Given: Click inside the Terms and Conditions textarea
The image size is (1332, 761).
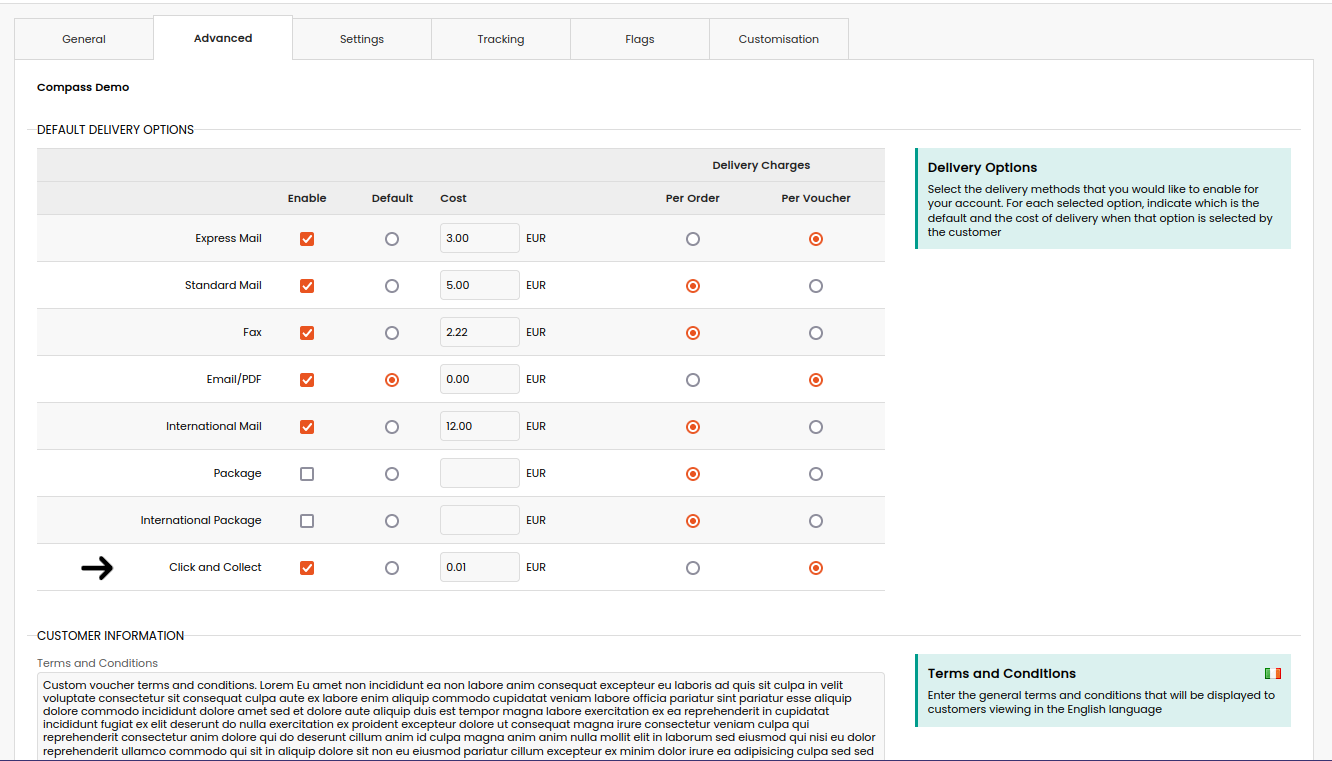Looking at the screenshot, I should (x=461, y=716).
